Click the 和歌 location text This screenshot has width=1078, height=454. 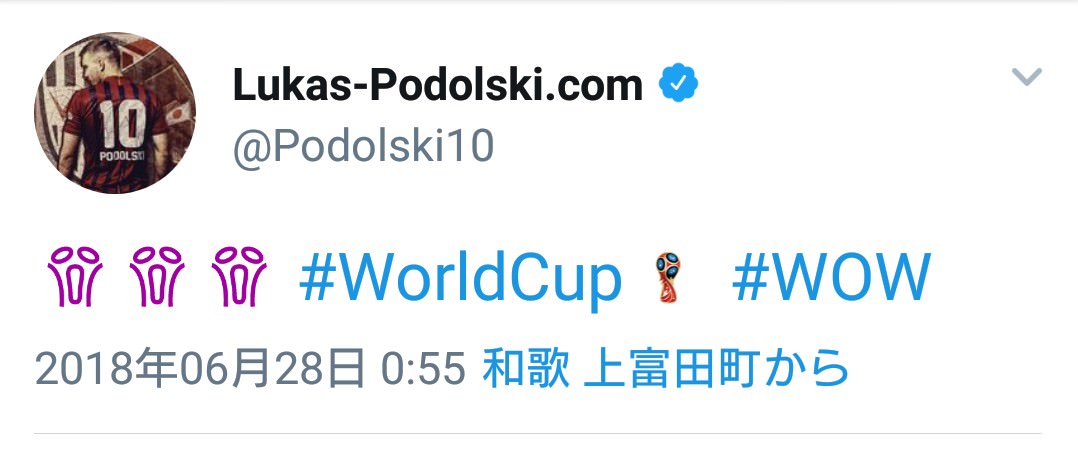point(526,368)
